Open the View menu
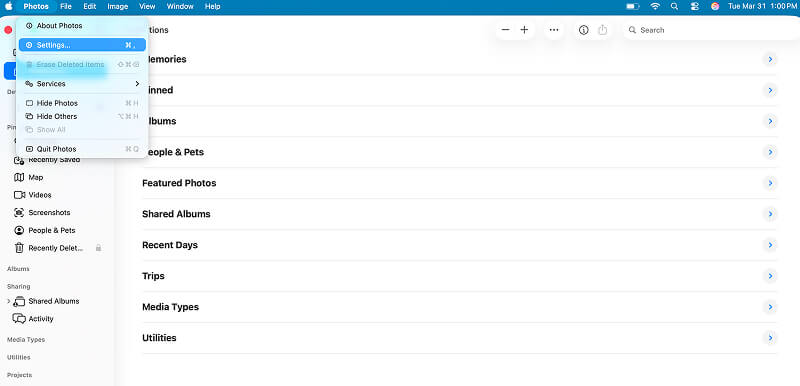Viewport: 800px width, 386px height. [x=147, y=6]
